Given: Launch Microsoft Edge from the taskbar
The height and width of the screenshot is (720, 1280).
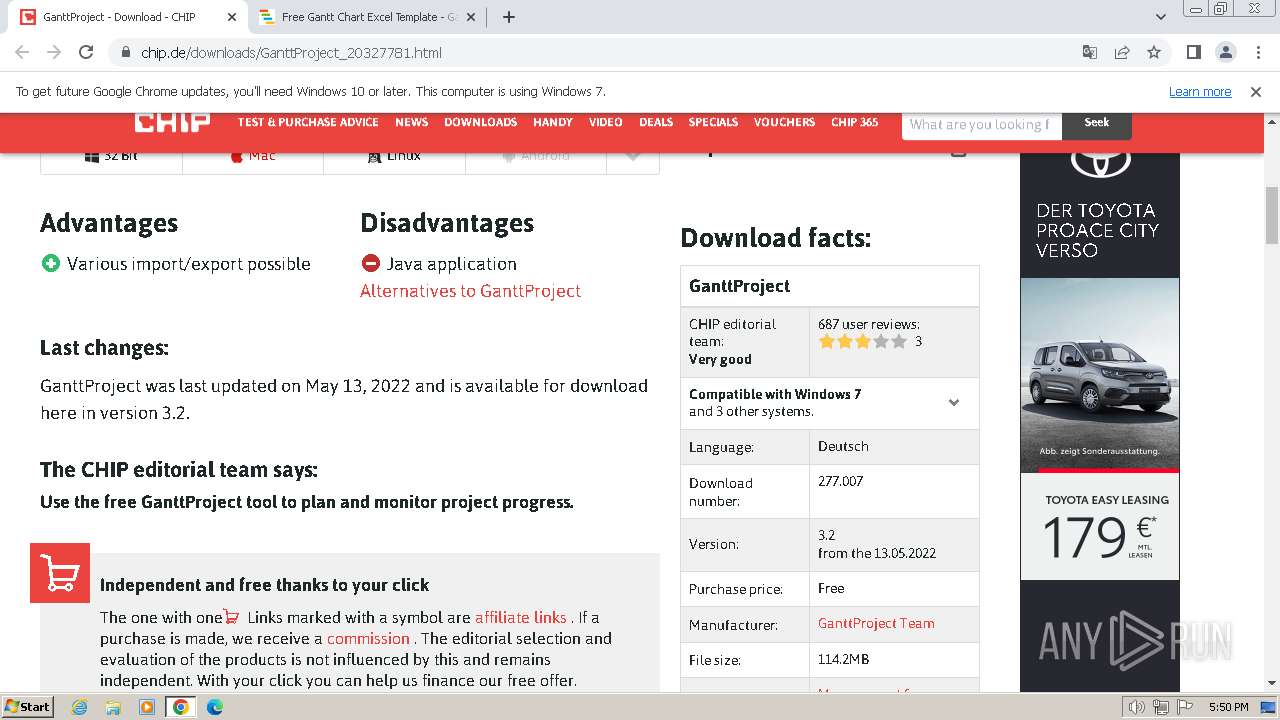Looking at the screenshot, I should coord(215,707).
